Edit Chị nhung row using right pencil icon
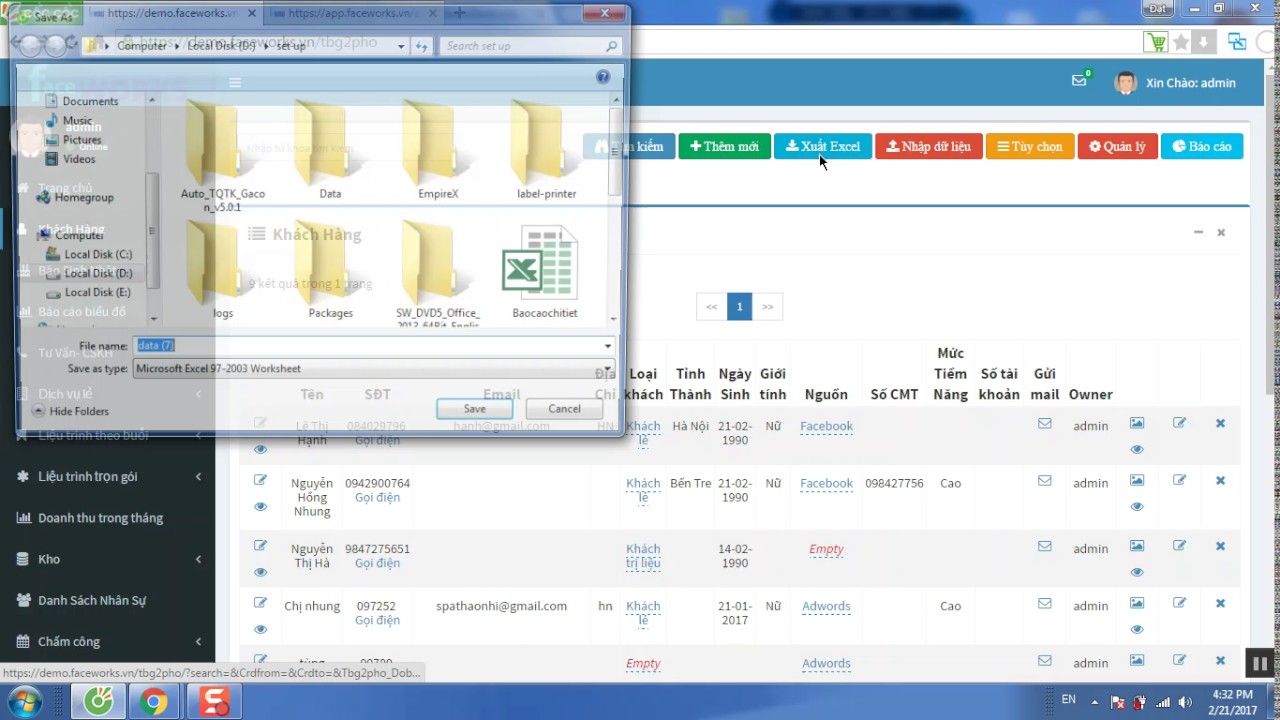 click(1180, 604)
